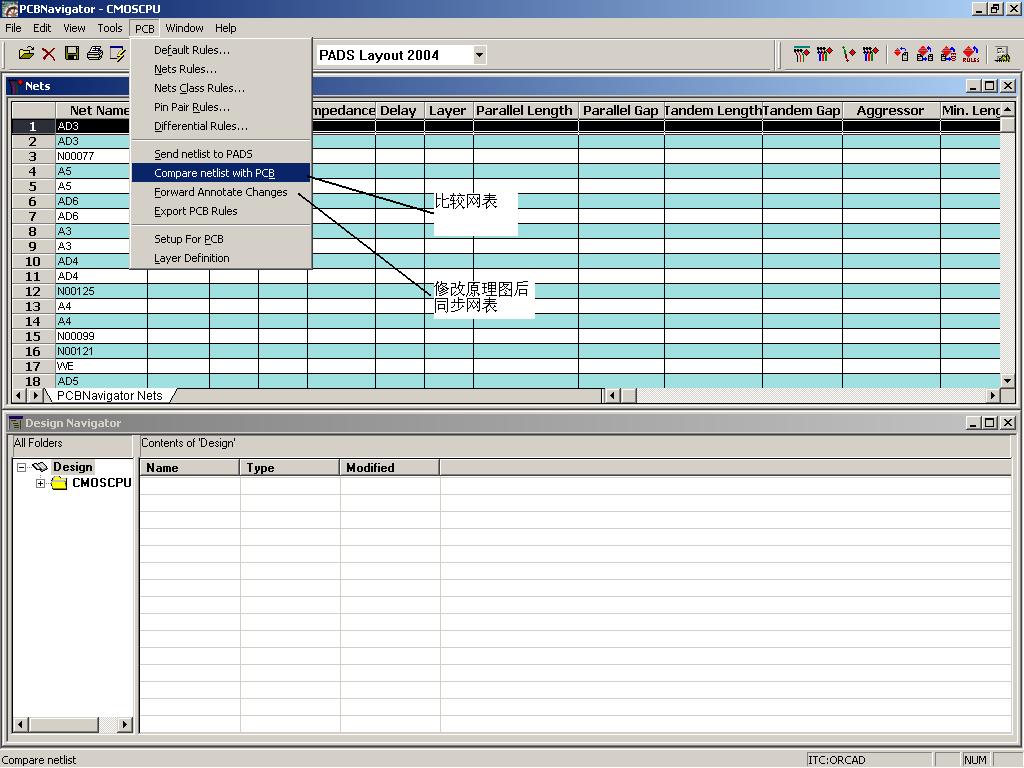
Task: Click the Design root tree icon
Action: click(40, 467)
